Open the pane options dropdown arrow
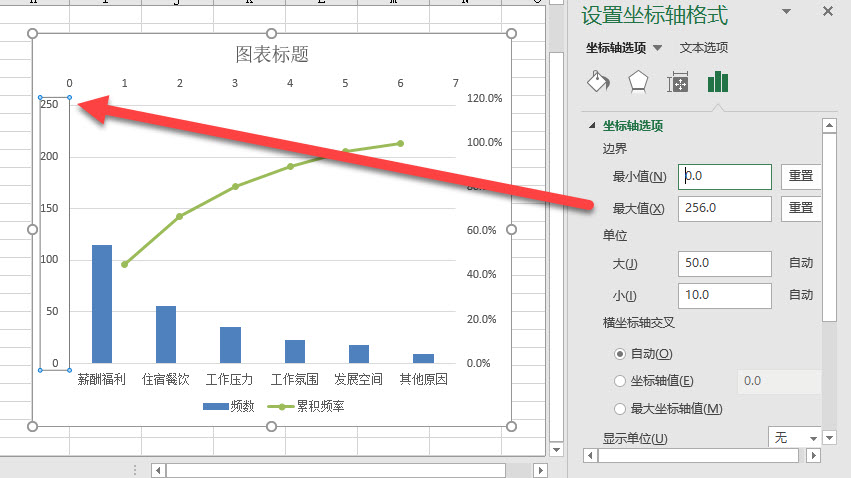 click(786, 11)
